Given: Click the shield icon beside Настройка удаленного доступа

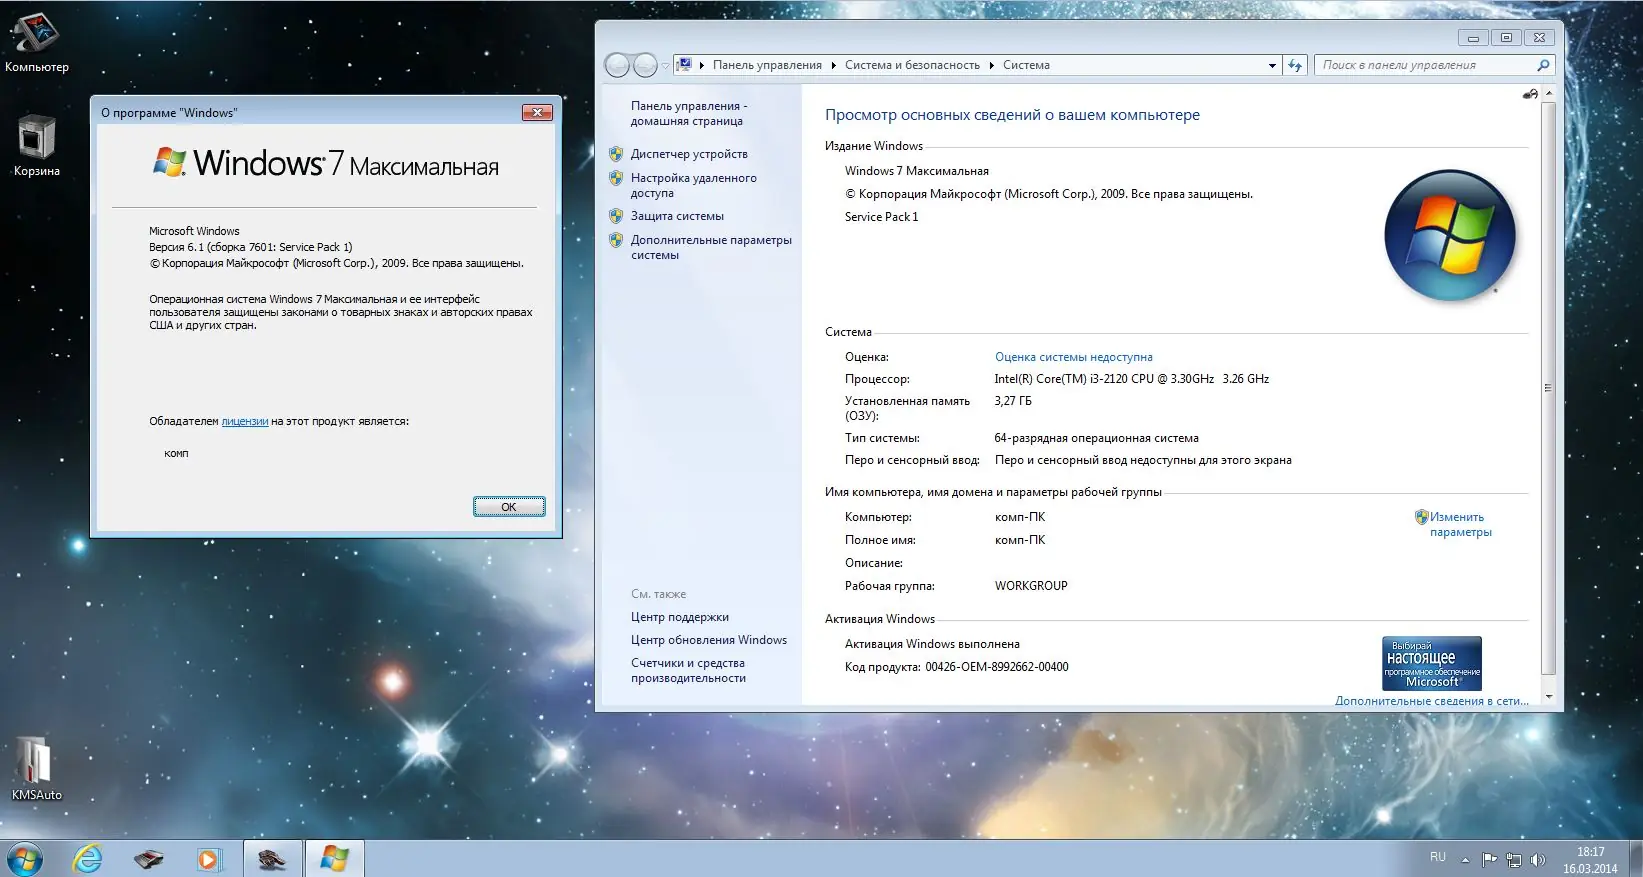Looking at the screenshot, I should (x=616, y=178).
